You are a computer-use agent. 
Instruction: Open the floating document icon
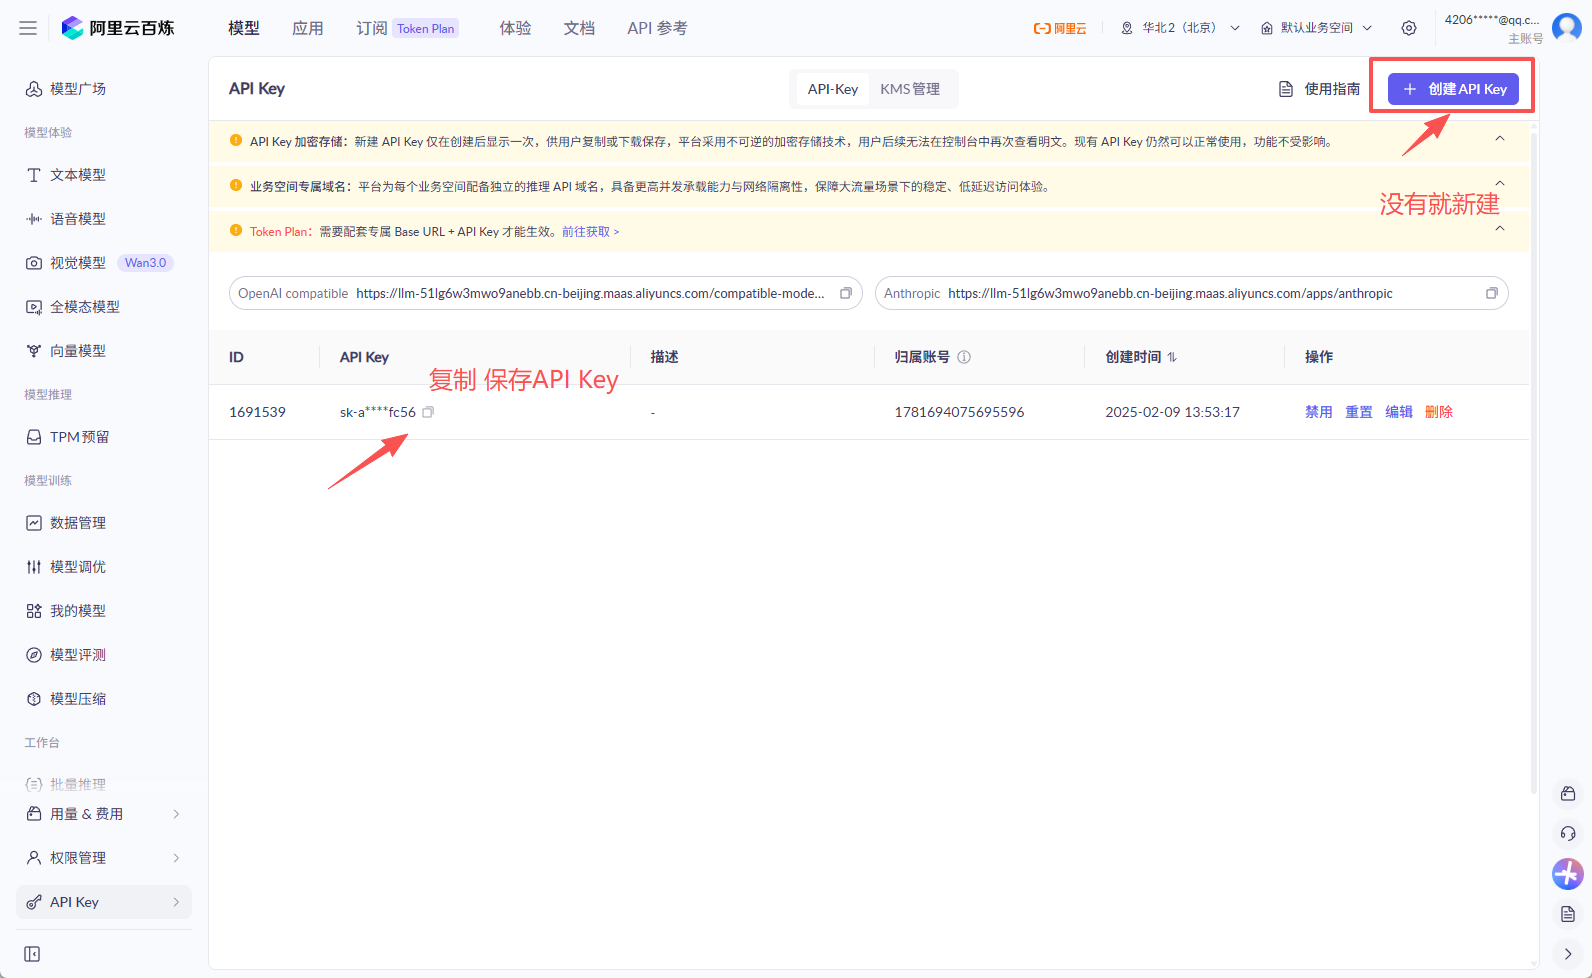coord(1568,914)
